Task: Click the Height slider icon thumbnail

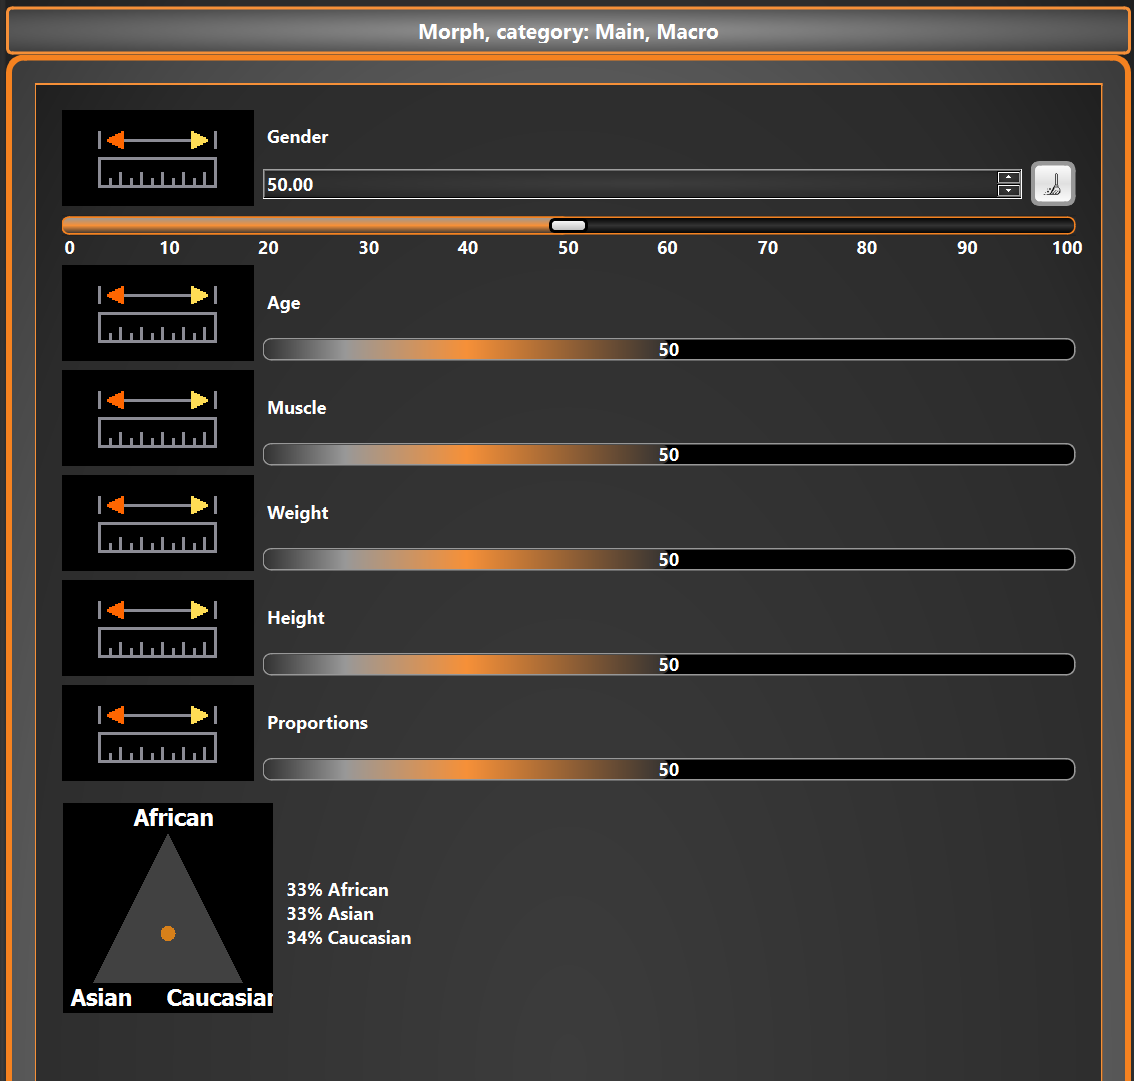Action: [x=158, y=628]
